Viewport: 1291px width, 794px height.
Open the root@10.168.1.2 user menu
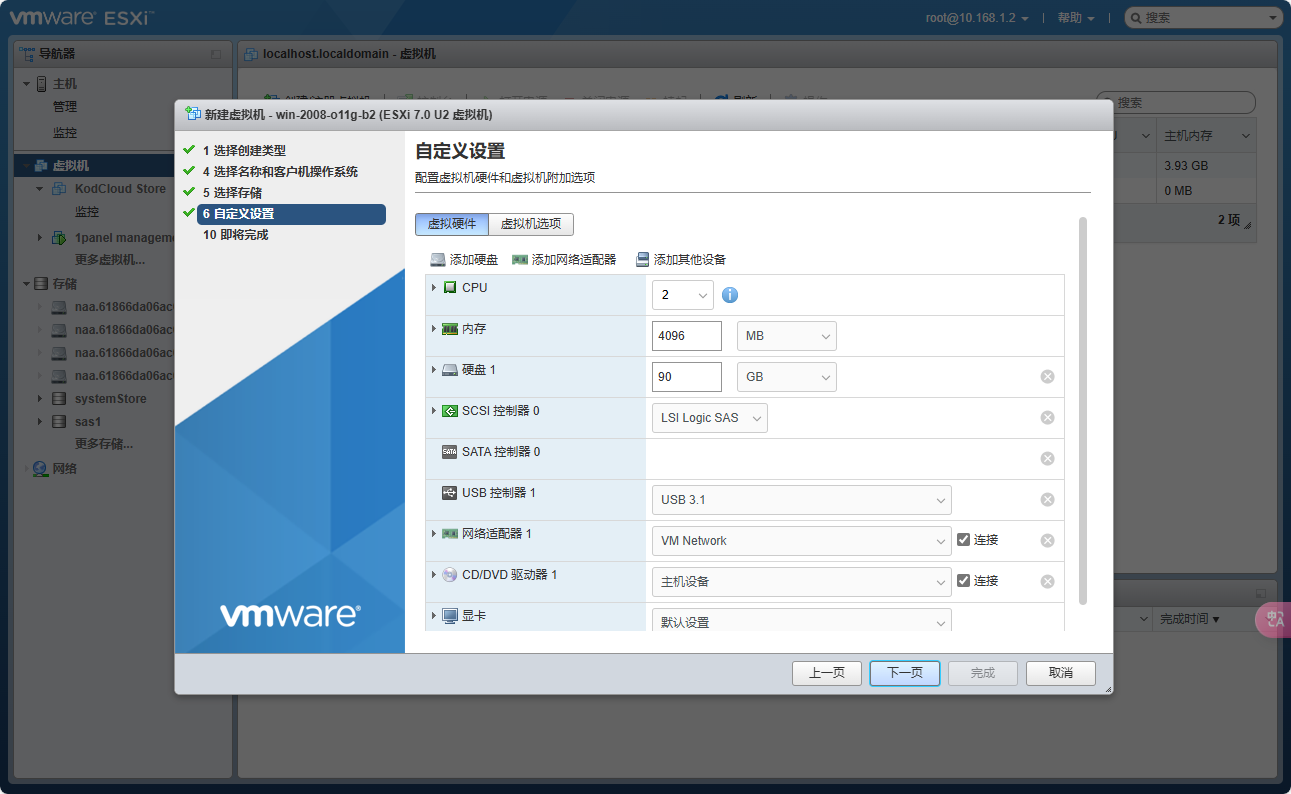click(977, 18)
